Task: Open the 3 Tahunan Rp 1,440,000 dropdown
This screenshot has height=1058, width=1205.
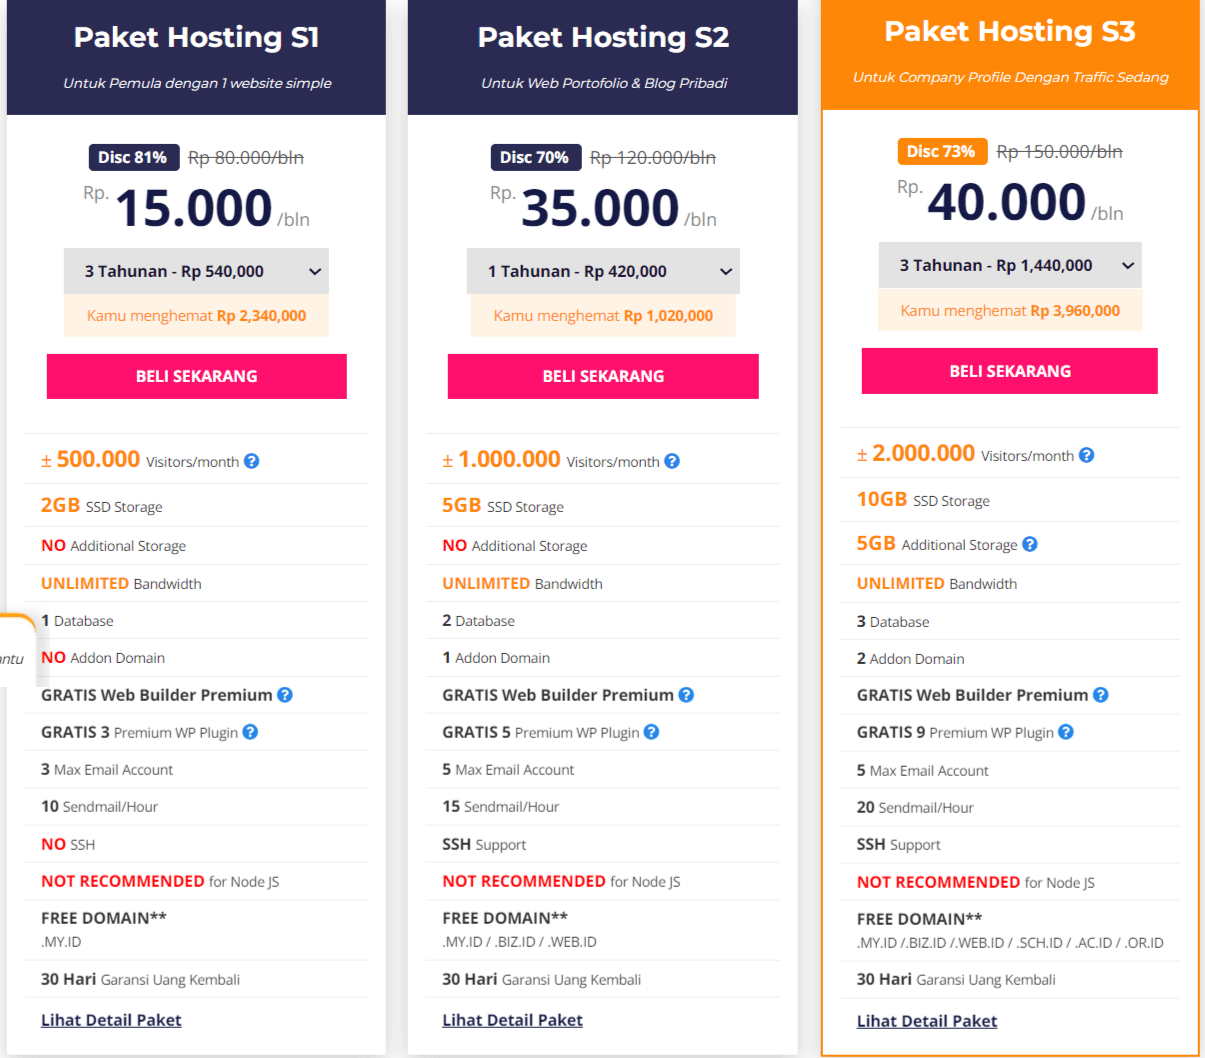Action: coord(1010,265)
